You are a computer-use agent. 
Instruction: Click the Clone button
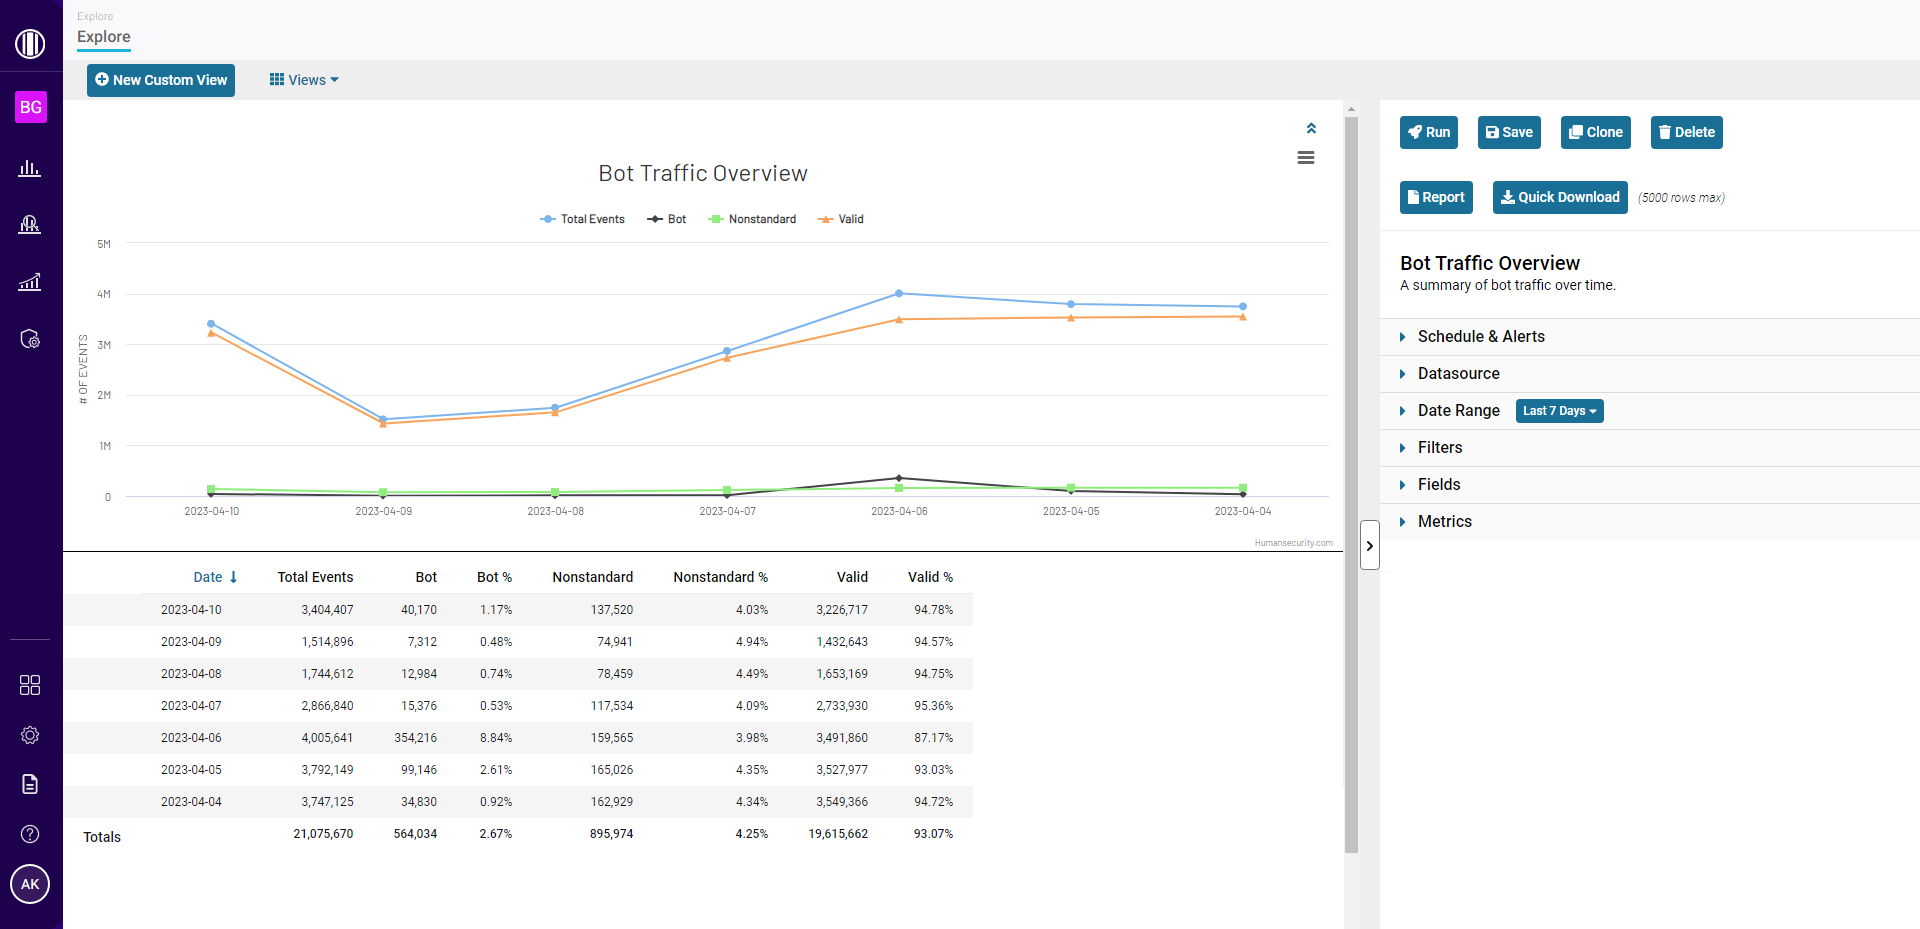point(1595,132)
